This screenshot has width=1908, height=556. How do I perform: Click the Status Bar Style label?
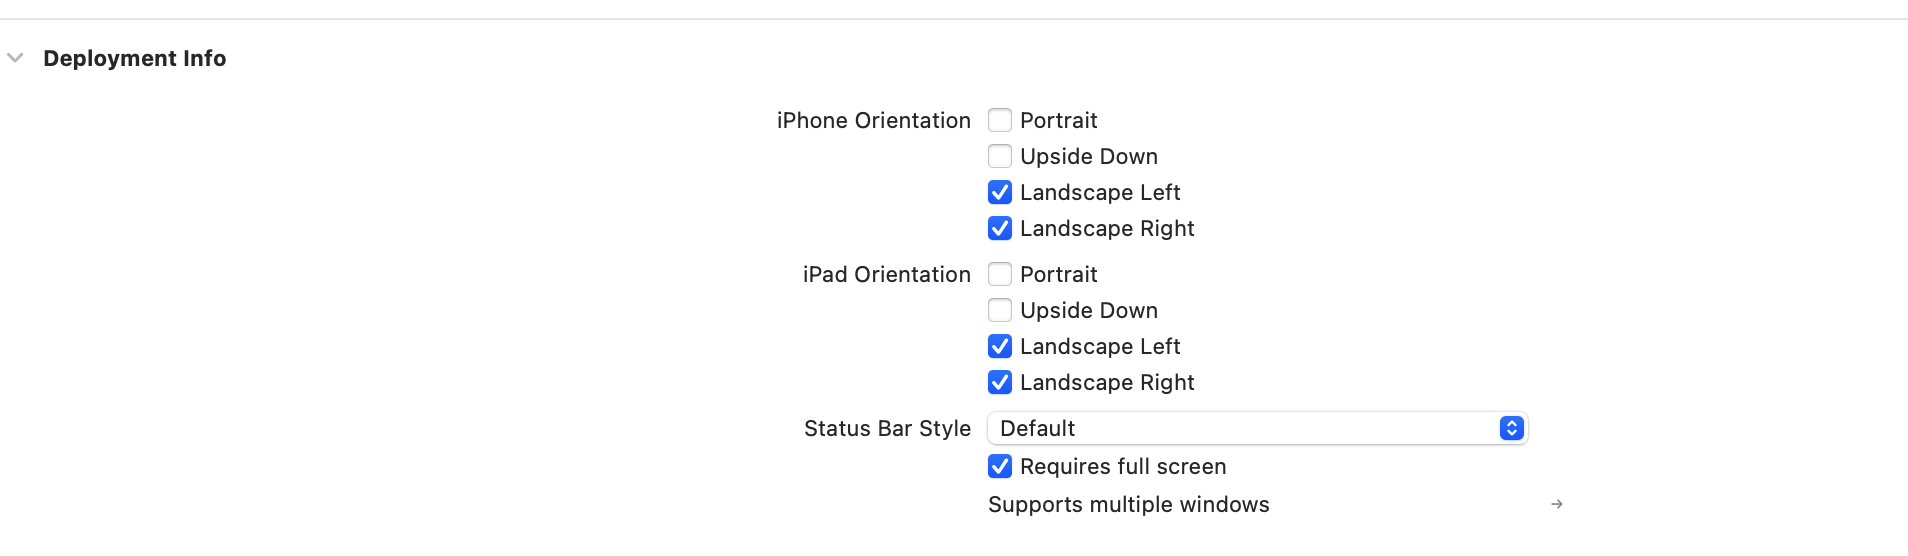pos(887,428)
